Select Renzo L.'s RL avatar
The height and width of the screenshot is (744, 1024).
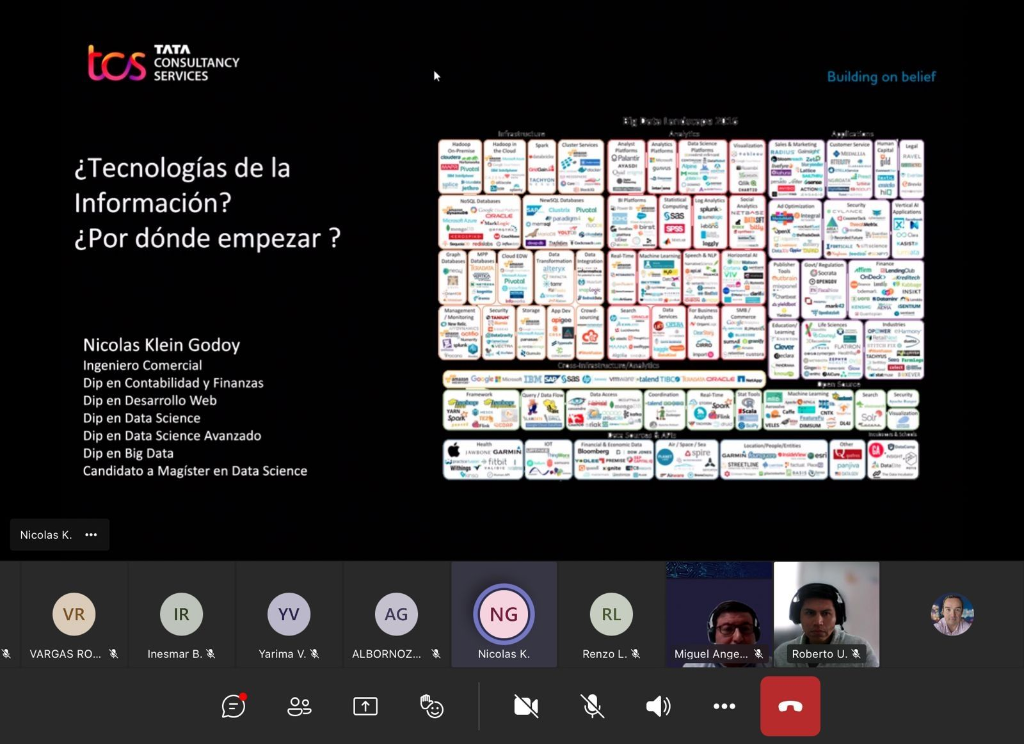click(611, 614)
